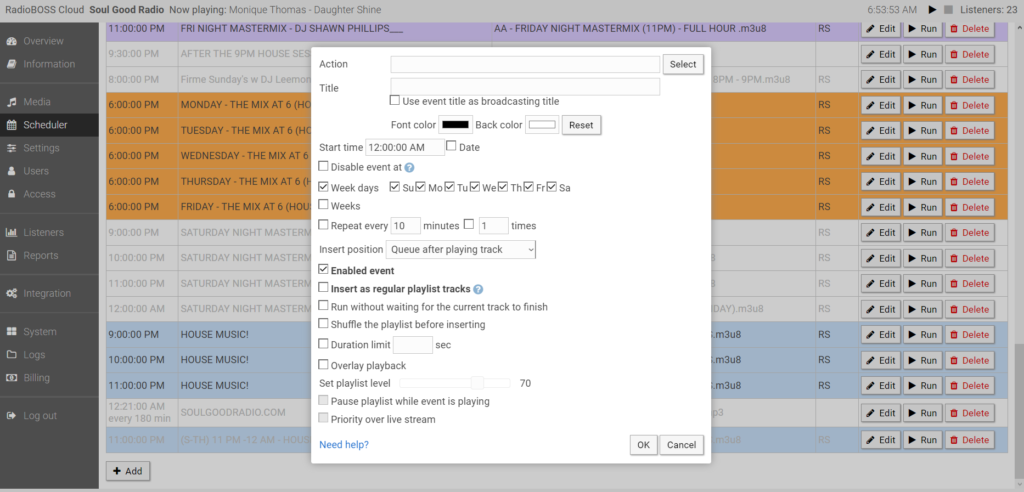Toggle Overlay playback checkbox

(323, 365)
